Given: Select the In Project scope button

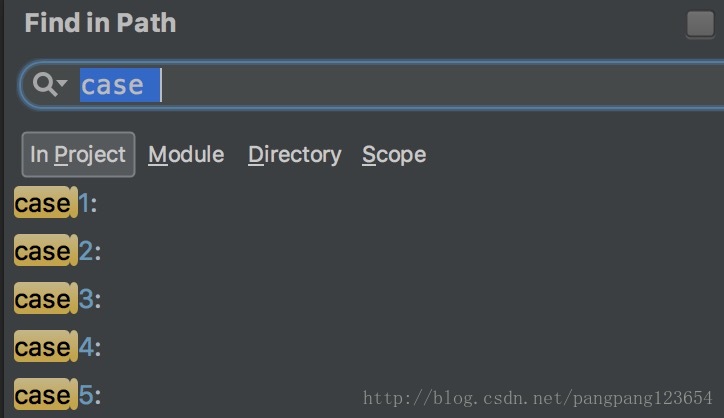Looking at the screenshot, I should coord(78,154).
